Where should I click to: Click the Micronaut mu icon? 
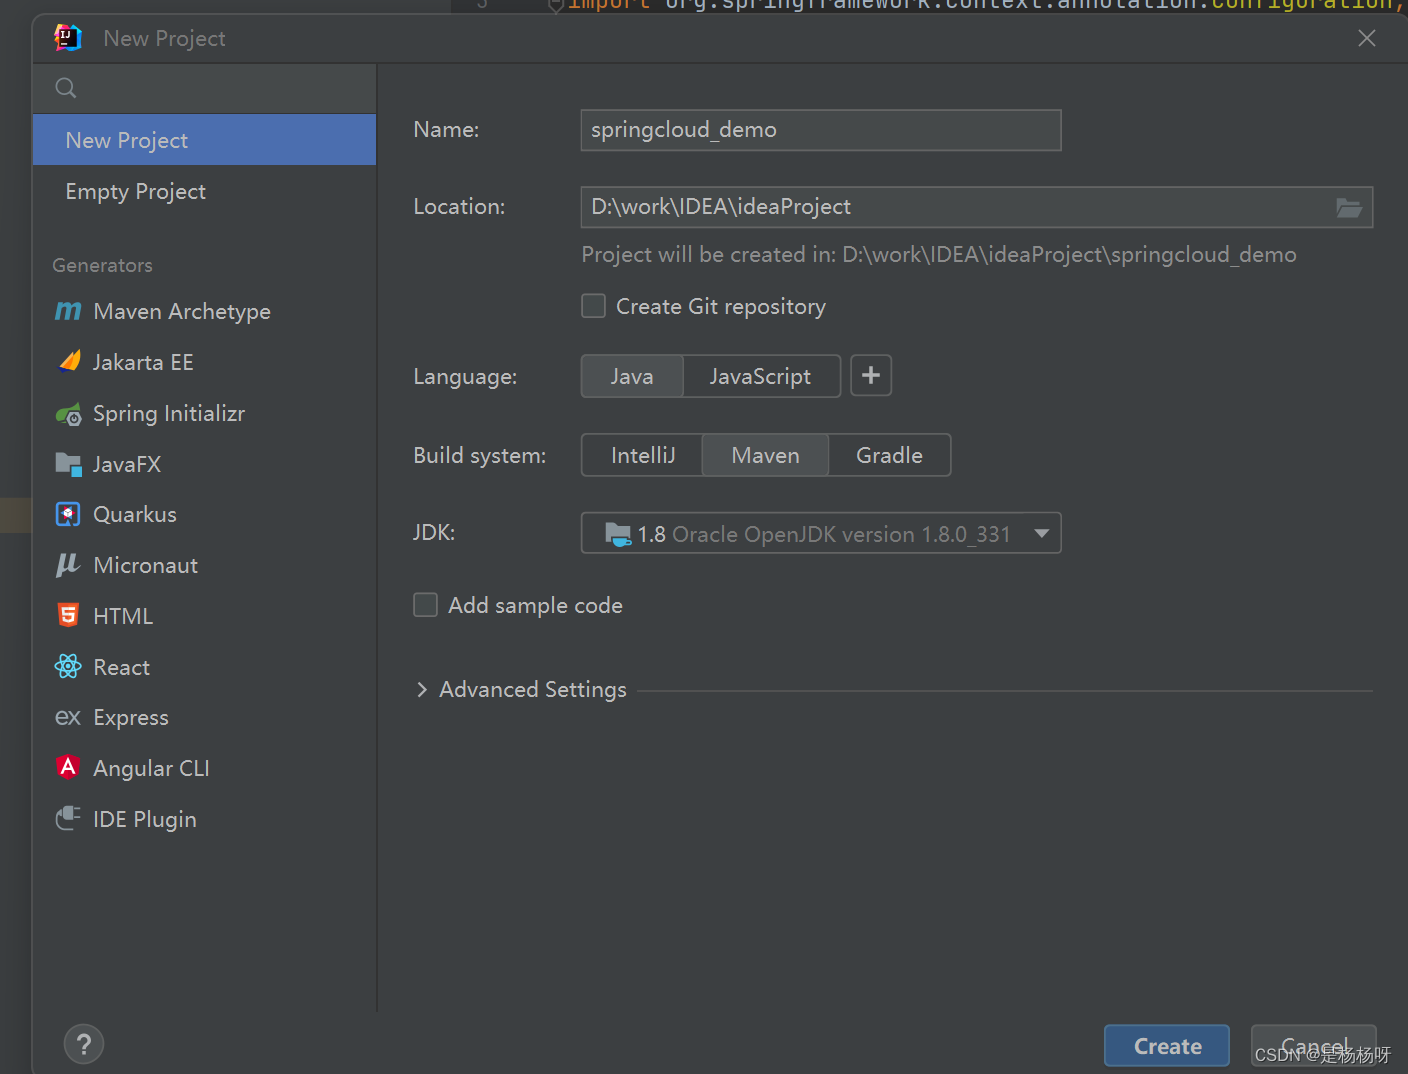[67, 565]
